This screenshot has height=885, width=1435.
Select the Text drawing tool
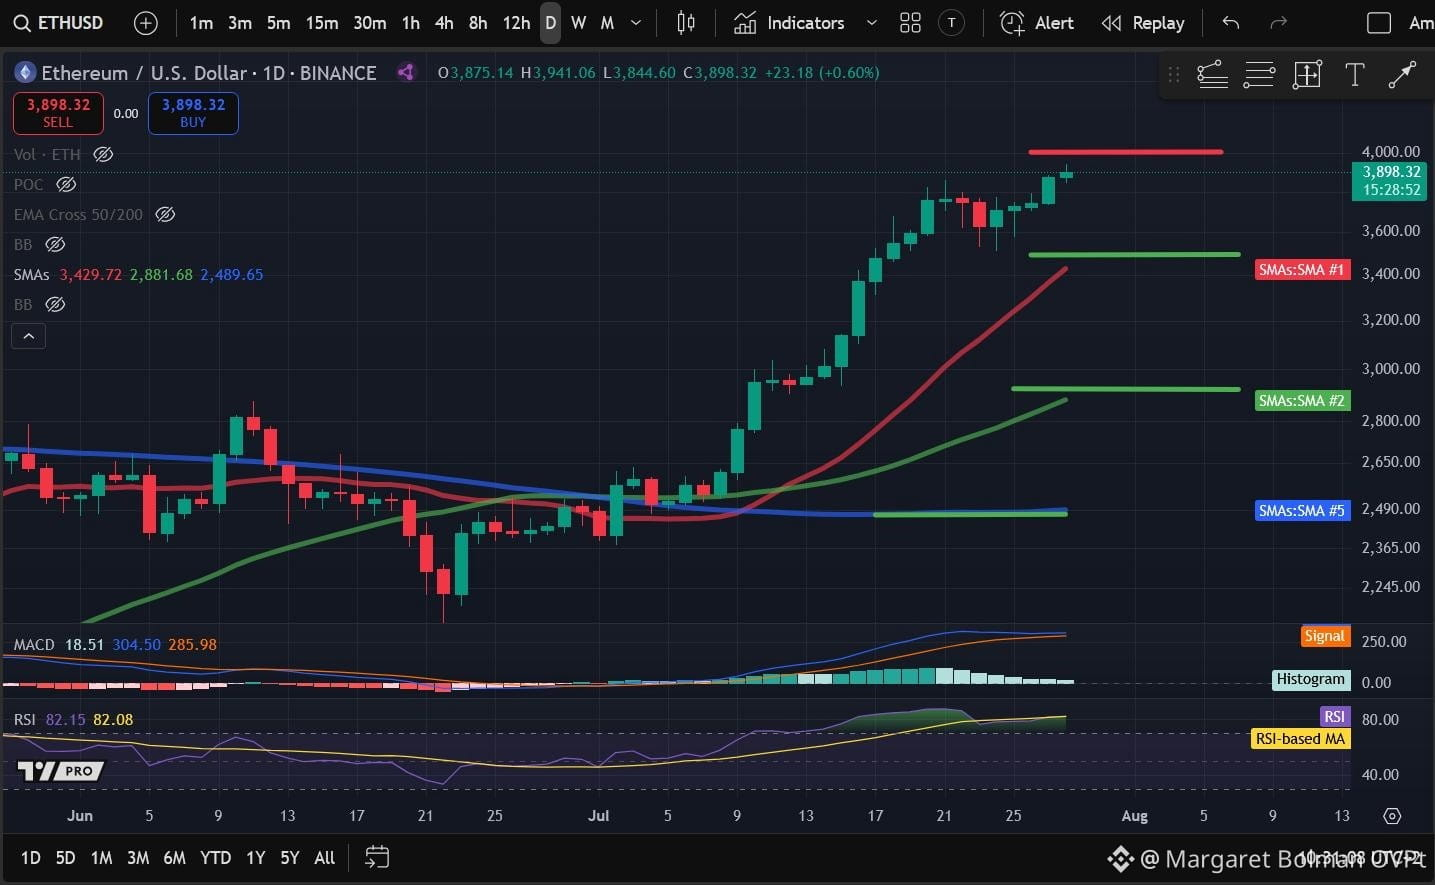point(1355,74)
